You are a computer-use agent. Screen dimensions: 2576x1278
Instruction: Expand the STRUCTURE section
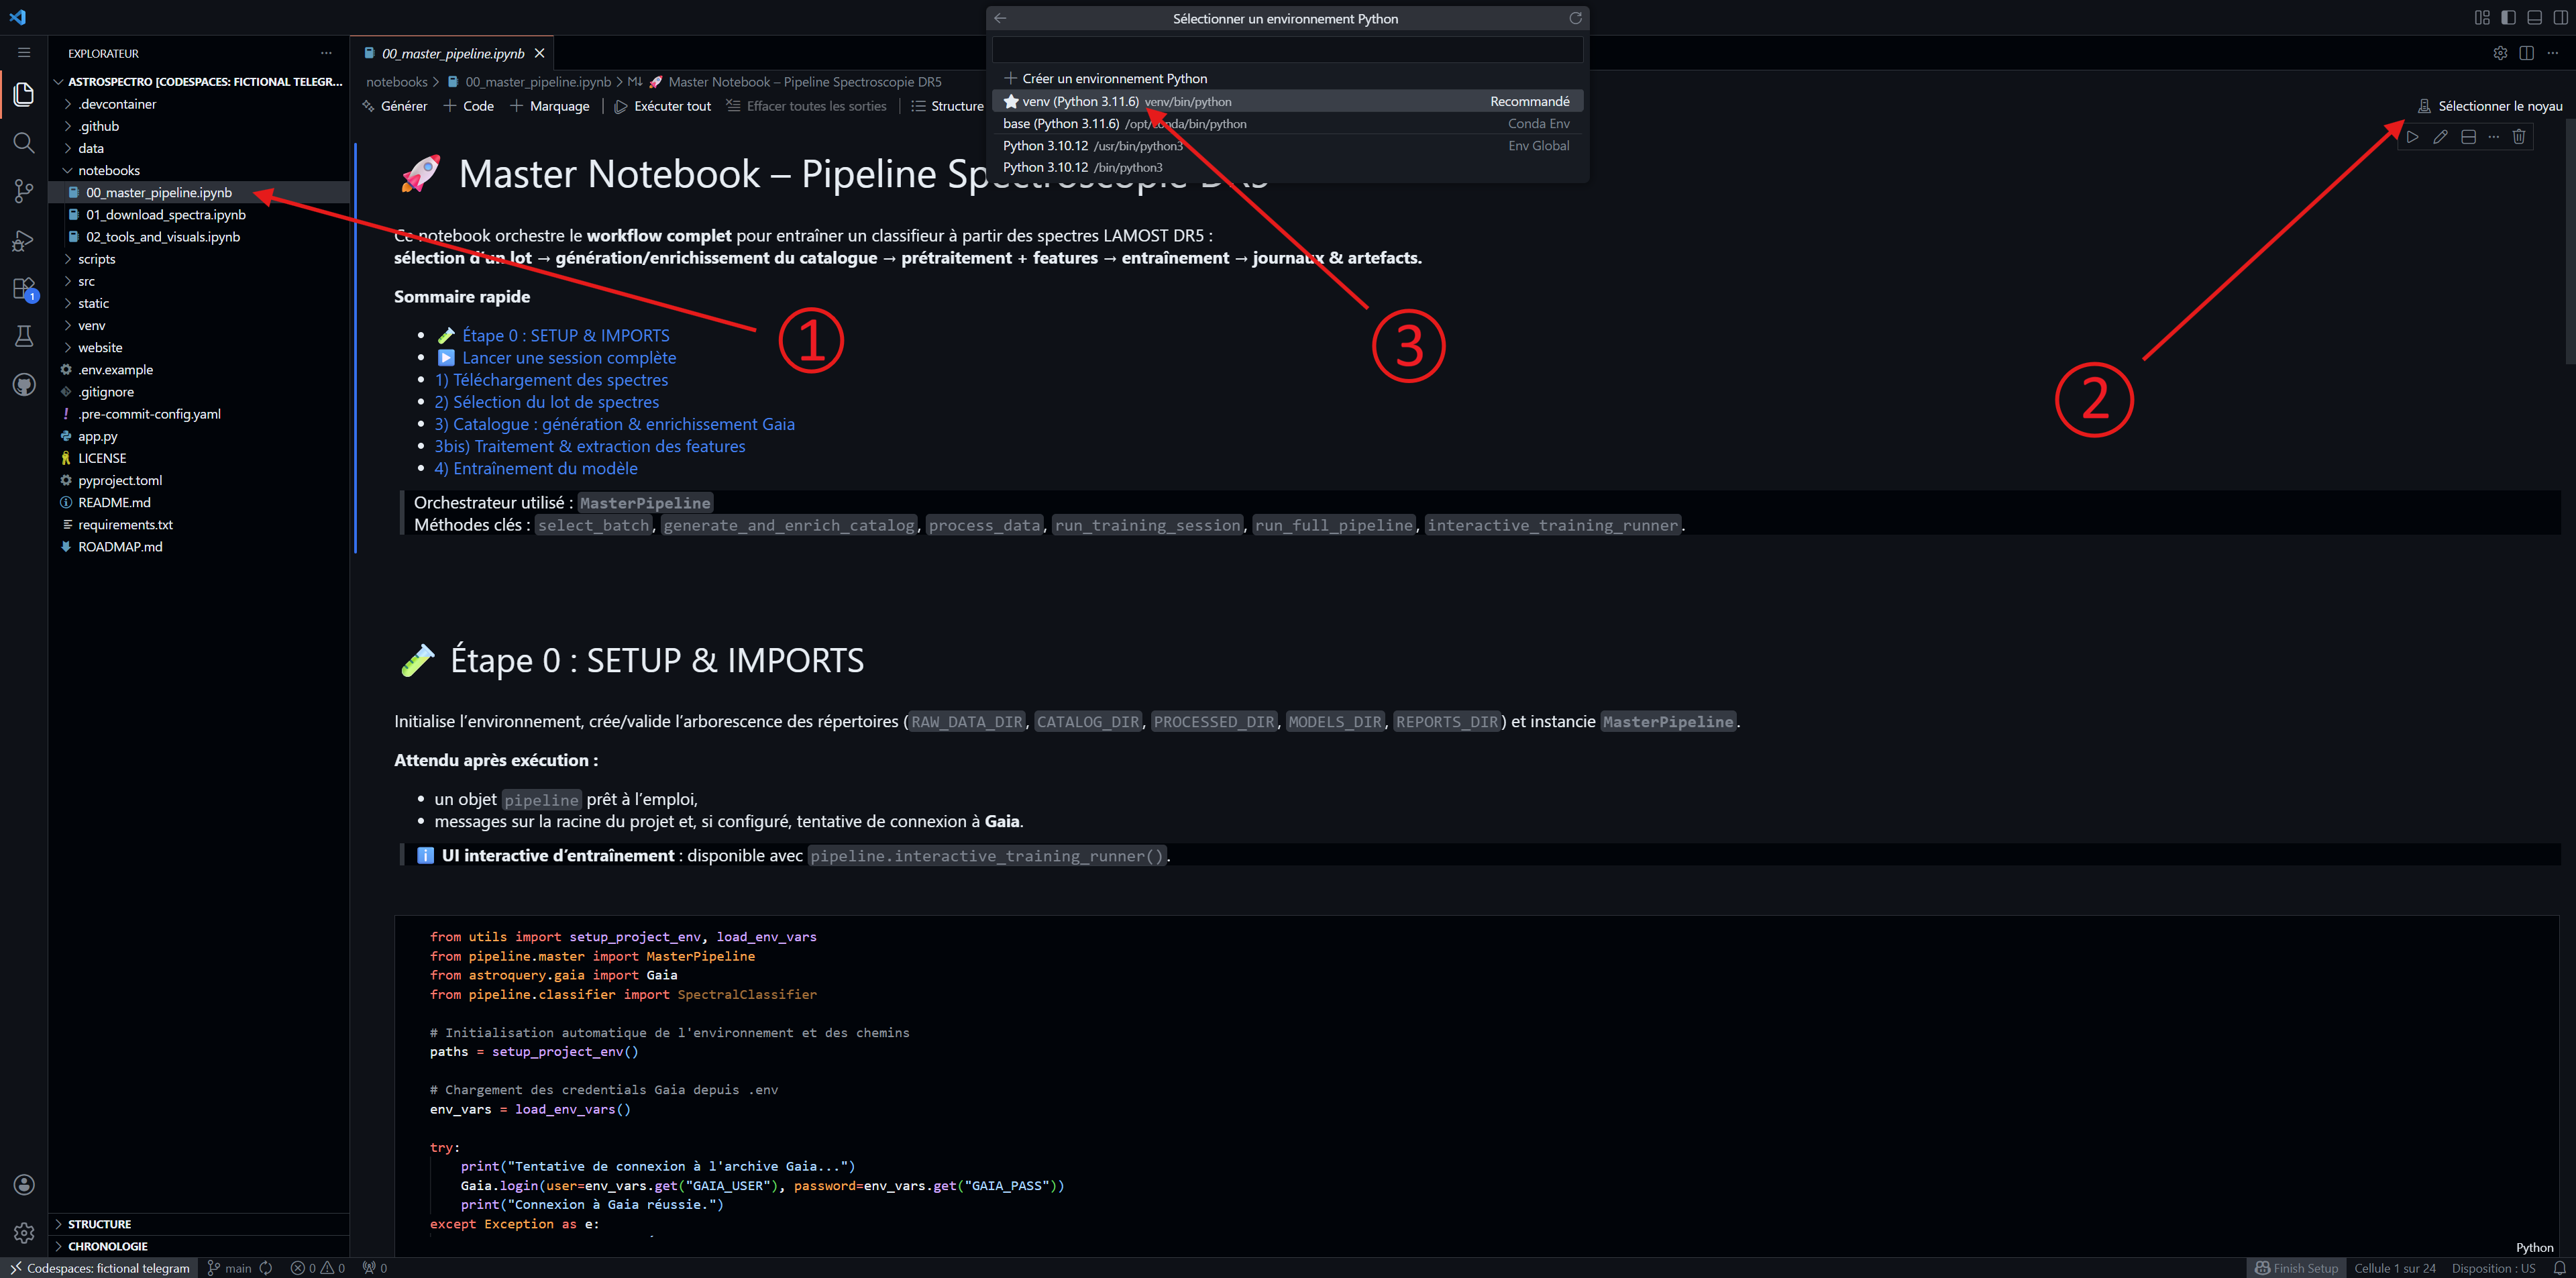click(99, 1224)
